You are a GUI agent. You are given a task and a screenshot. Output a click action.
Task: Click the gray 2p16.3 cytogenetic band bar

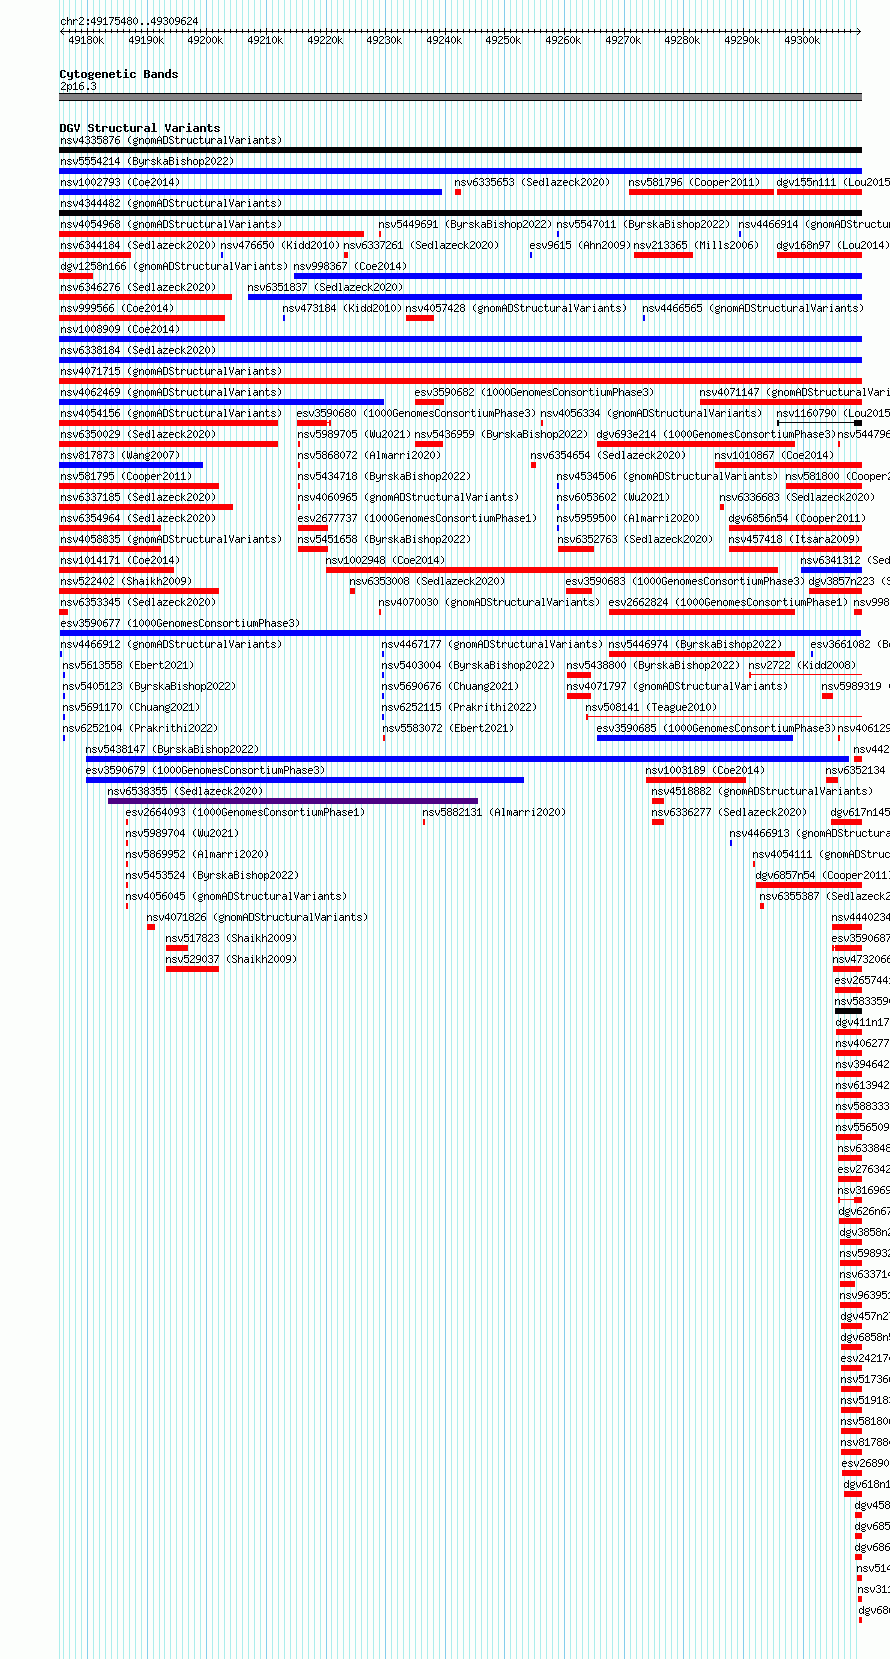[460, 97]
